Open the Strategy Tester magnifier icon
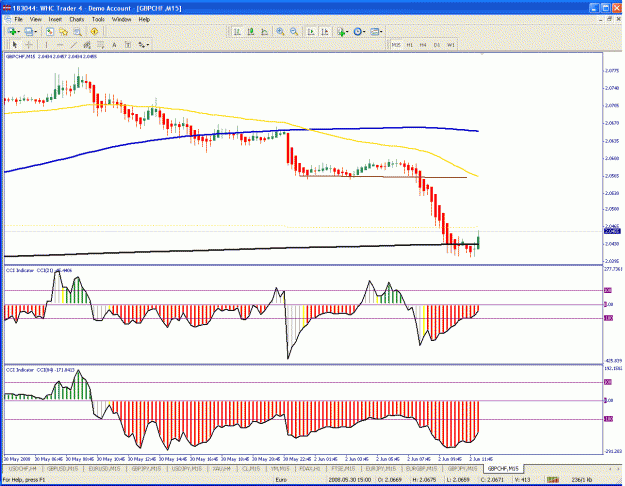Screen dimensions: 625x486 click(x=77, y=31)
